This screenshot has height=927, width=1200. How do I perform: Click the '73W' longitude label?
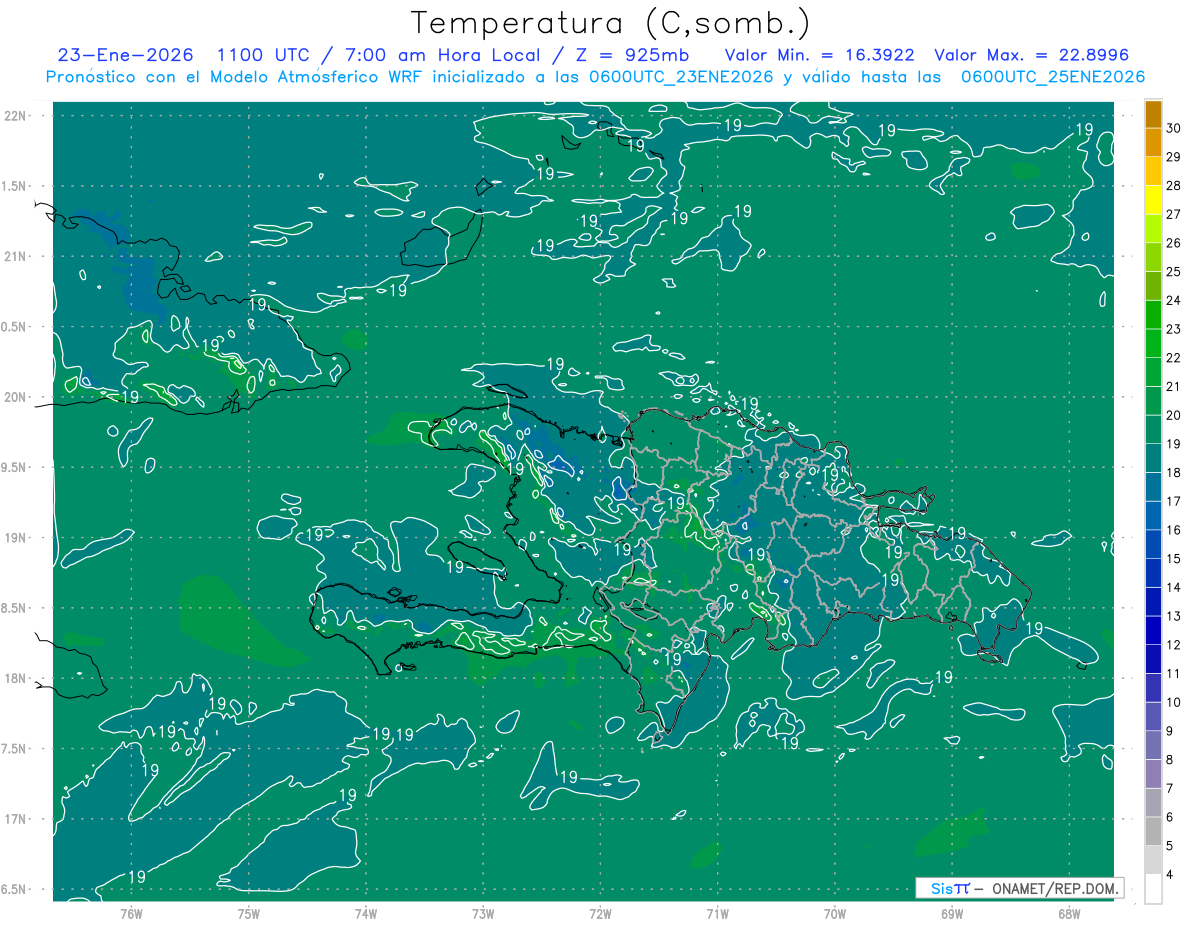tap(483, 913)
